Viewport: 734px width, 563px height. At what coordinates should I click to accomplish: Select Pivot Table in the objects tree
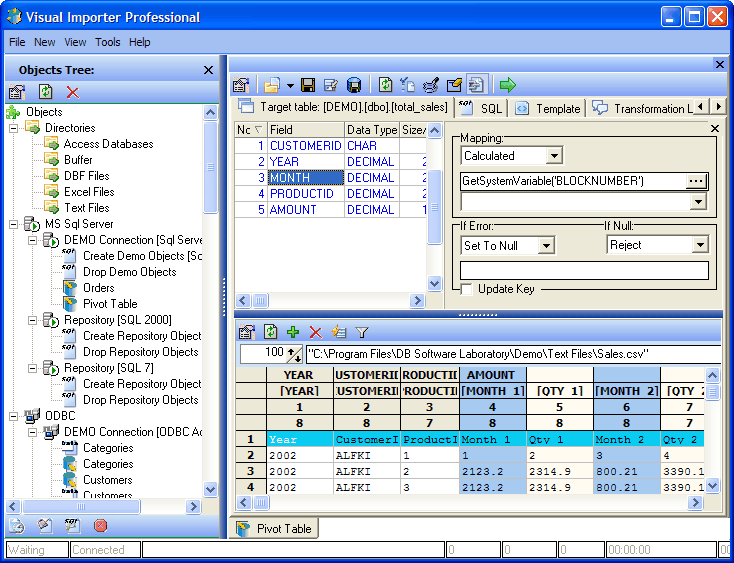110,304
